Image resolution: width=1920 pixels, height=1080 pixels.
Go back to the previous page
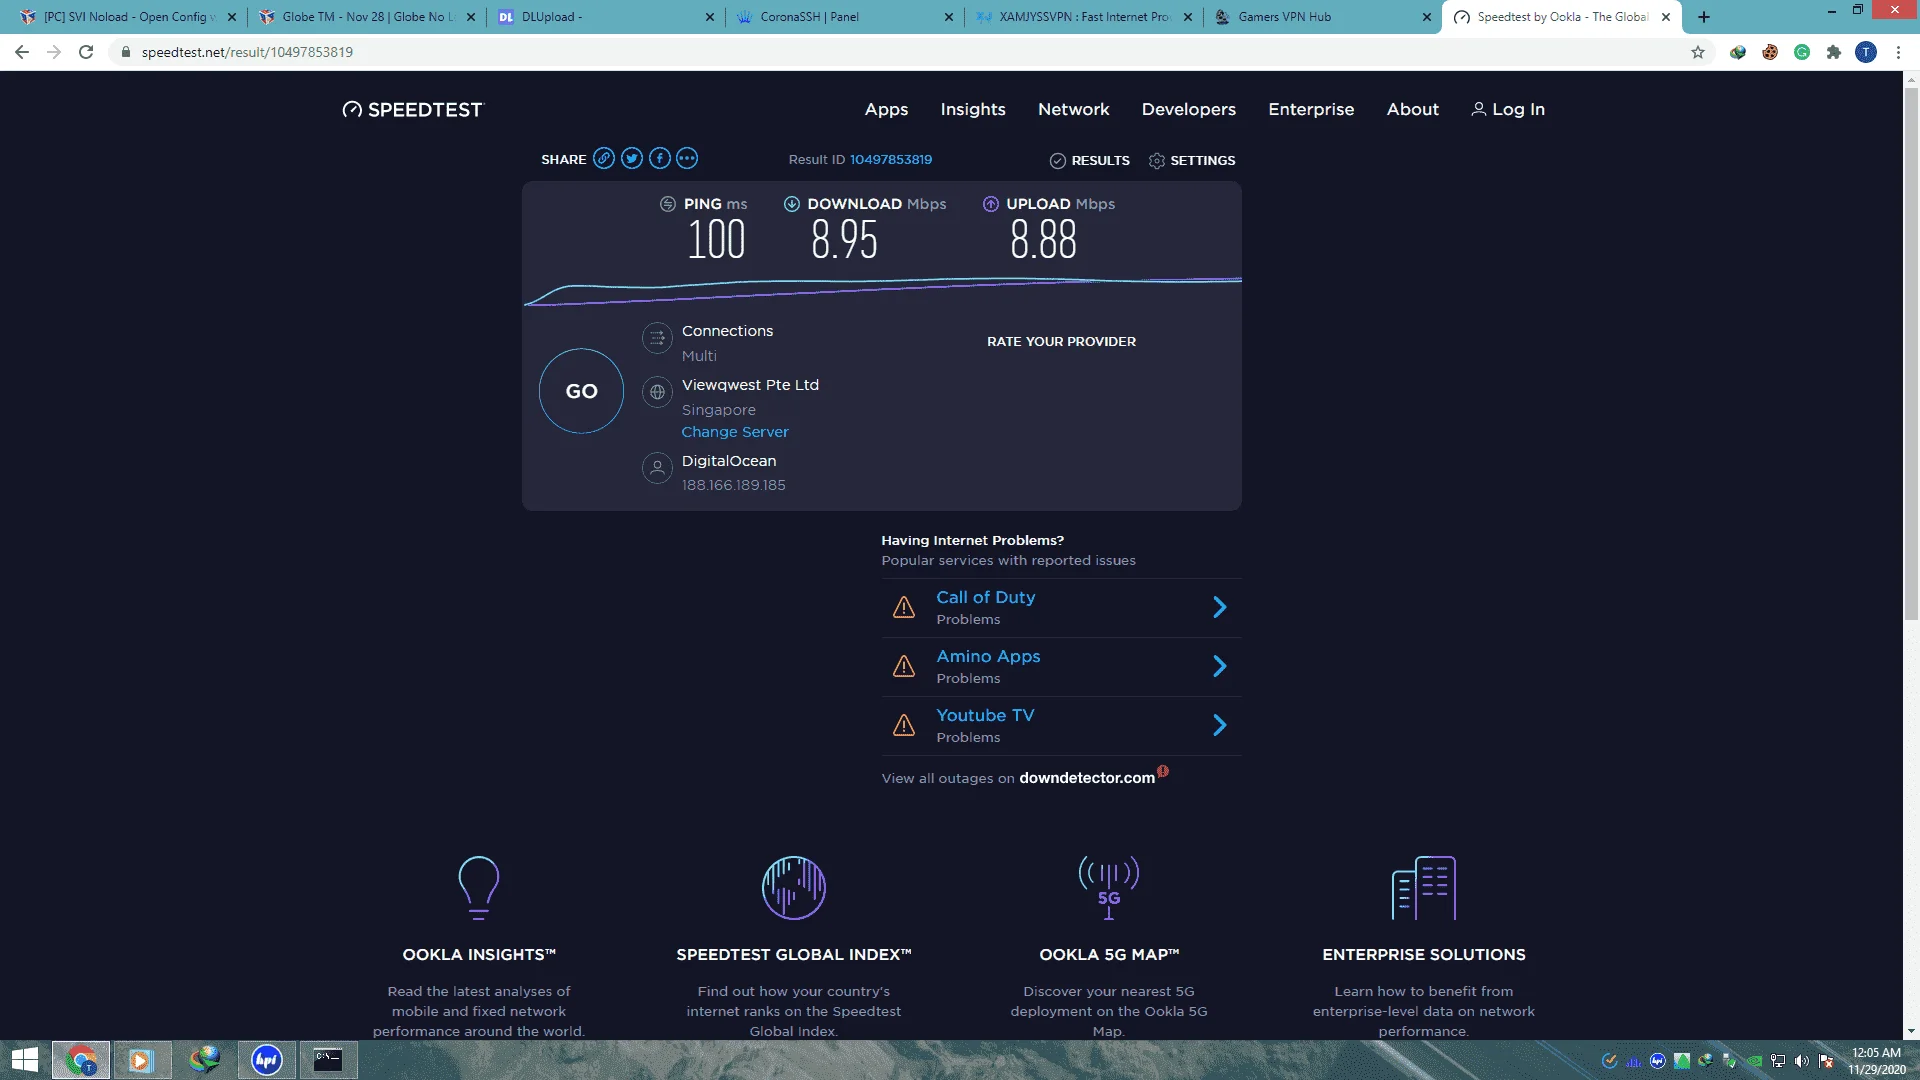point(22,52)
